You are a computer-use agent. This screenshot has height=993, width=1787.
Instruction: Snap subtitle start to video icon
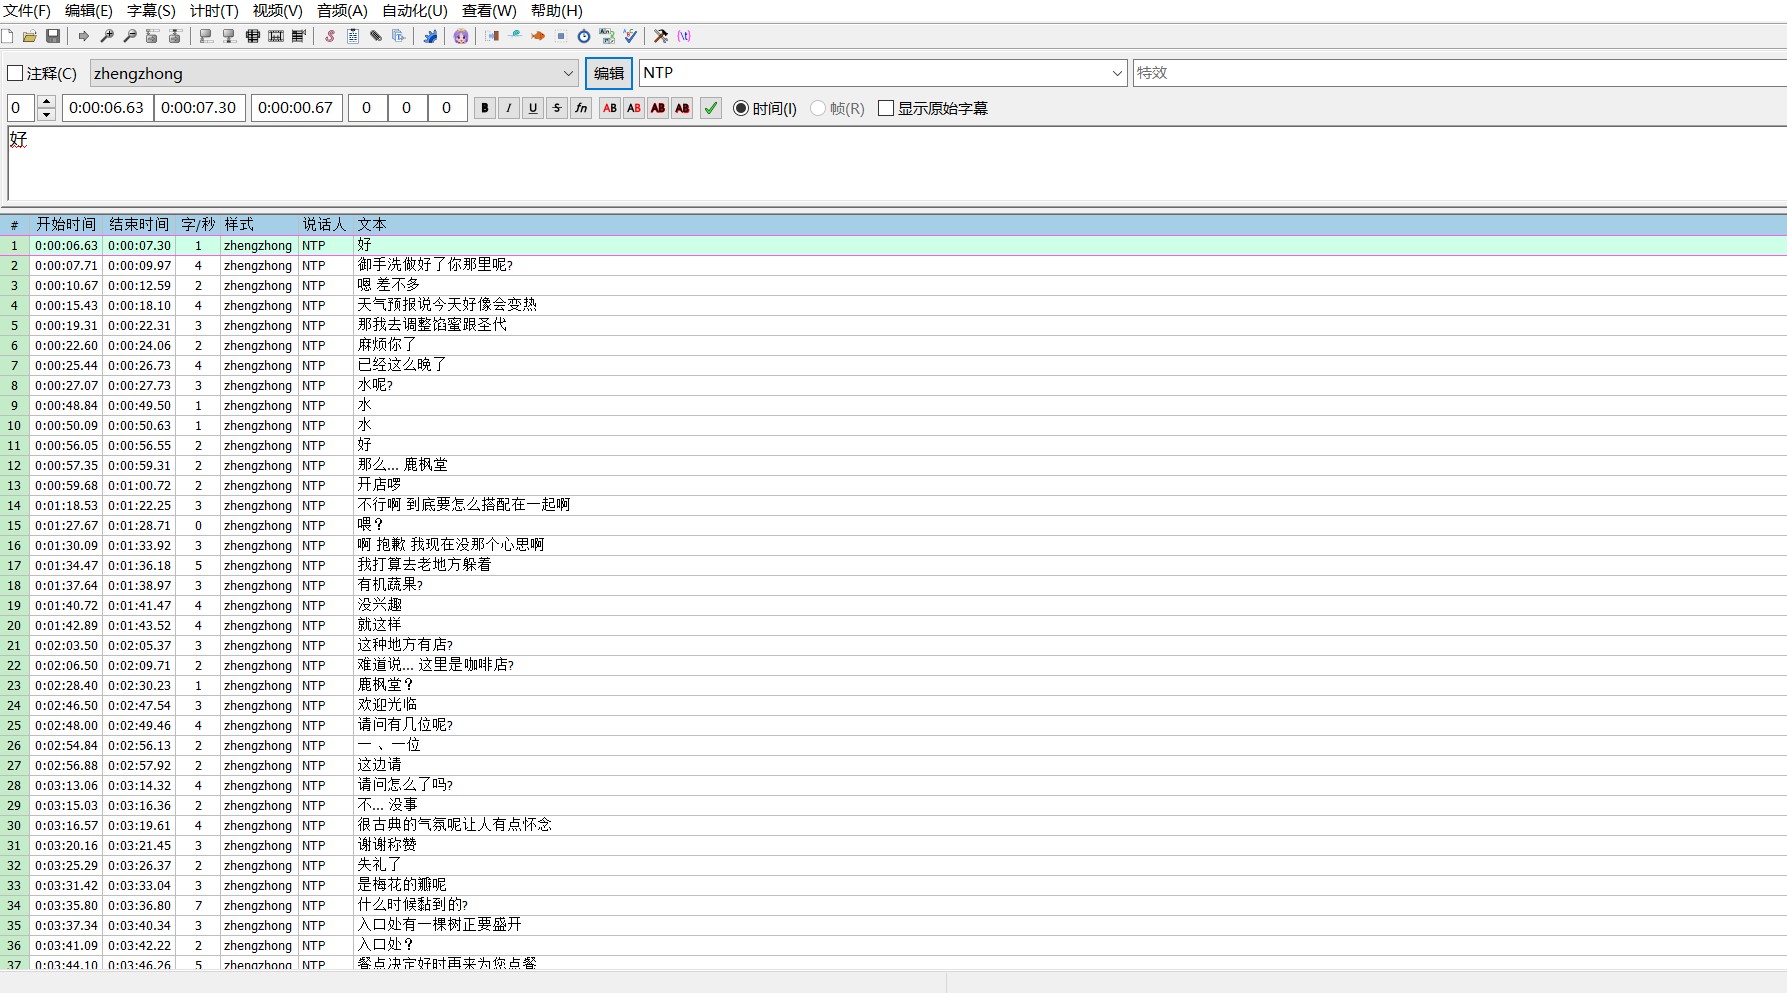click(206, 36)
